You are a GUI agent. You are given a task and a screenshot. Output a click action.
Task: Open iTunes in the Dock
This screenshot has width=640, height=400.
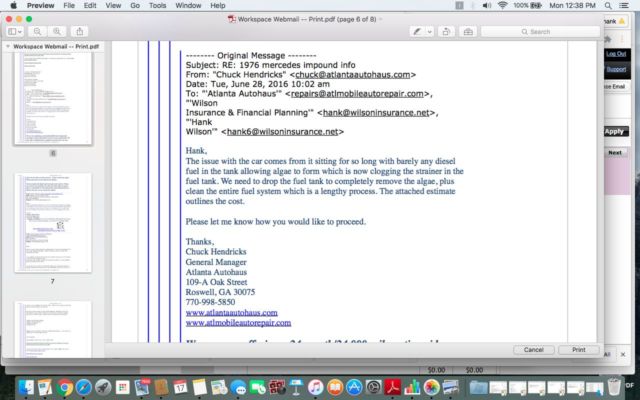point(316,387)
